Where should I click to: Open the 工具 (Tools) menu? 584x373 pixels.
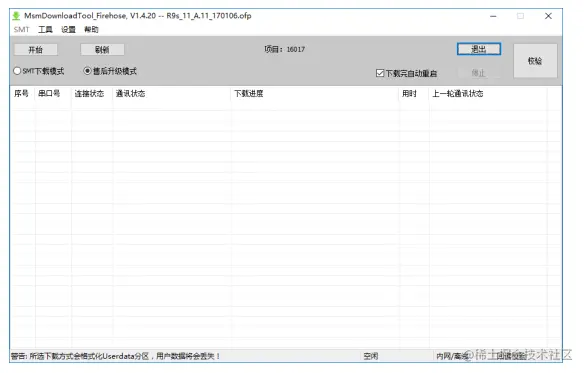coord(45,29)
